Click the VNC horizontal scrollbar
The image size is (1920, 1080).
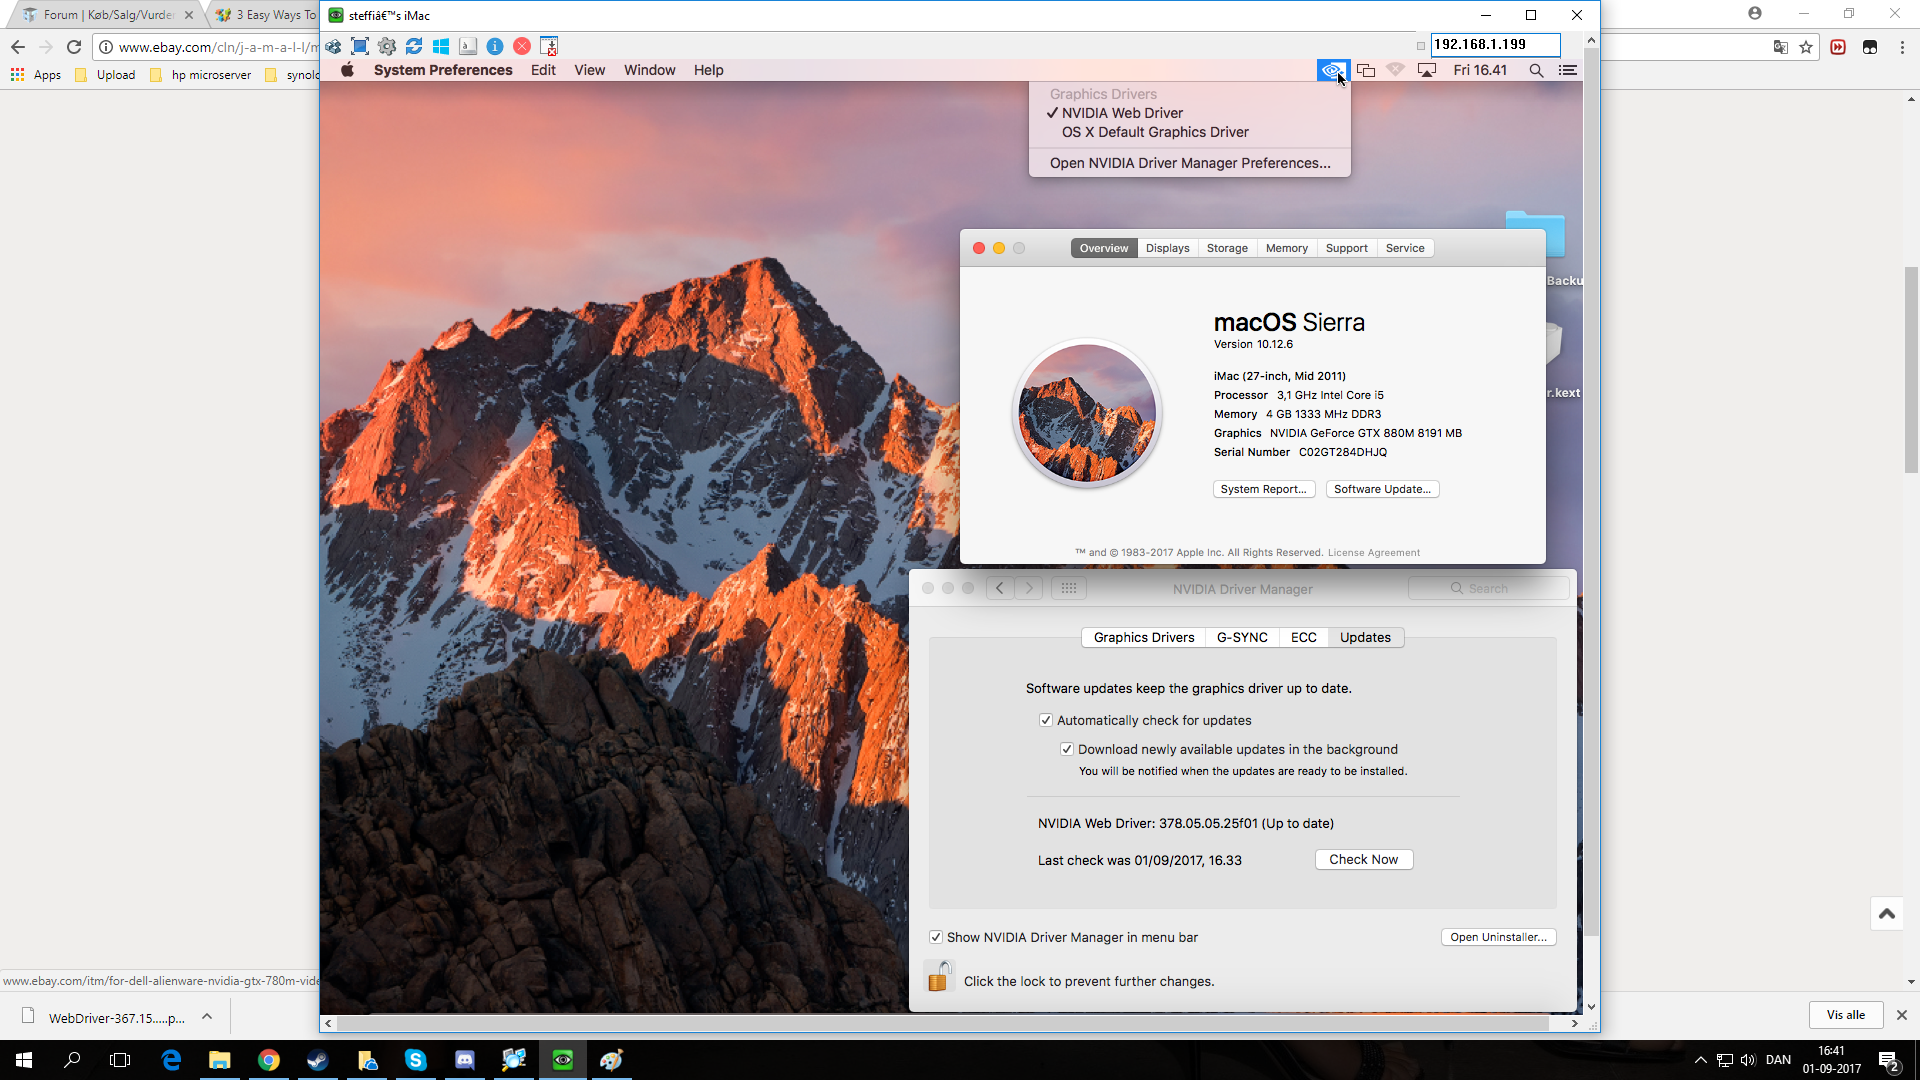pyautogui.click(x=940, y=1023)
